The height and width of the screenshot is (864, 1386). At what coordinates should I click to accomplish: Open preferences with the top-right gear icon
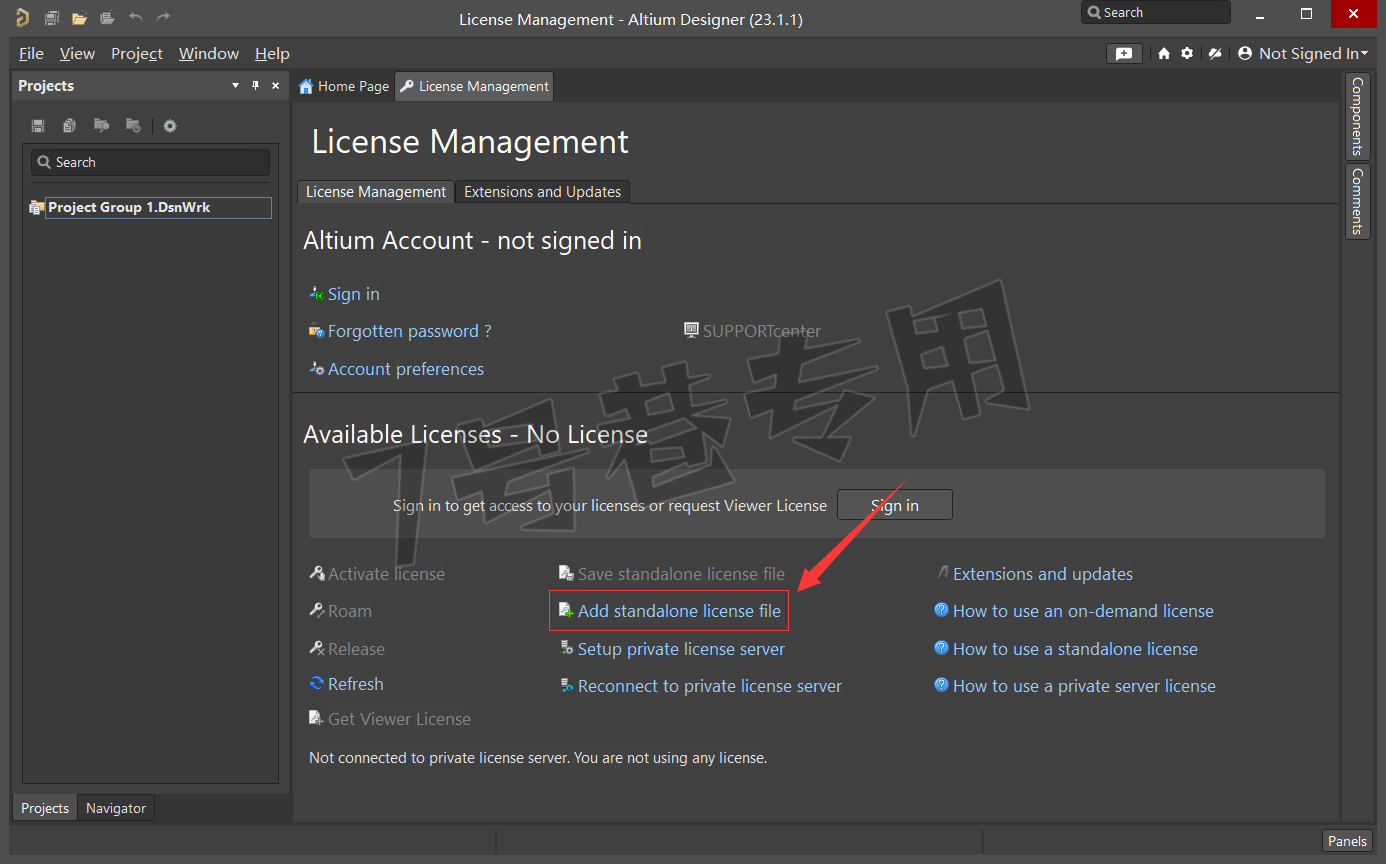click(x=1187, y=54)
